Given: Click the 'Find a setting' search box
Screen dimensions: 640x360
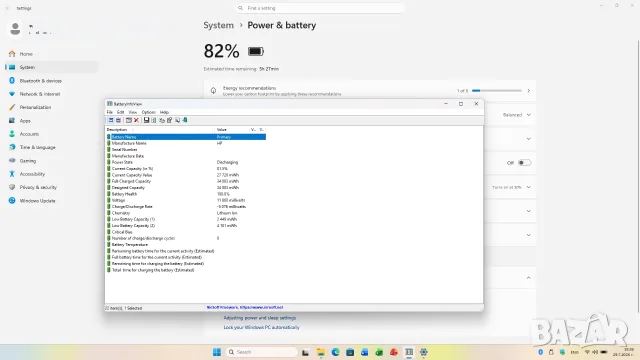Looking at the screenshot, I should [x=320, y=8].
